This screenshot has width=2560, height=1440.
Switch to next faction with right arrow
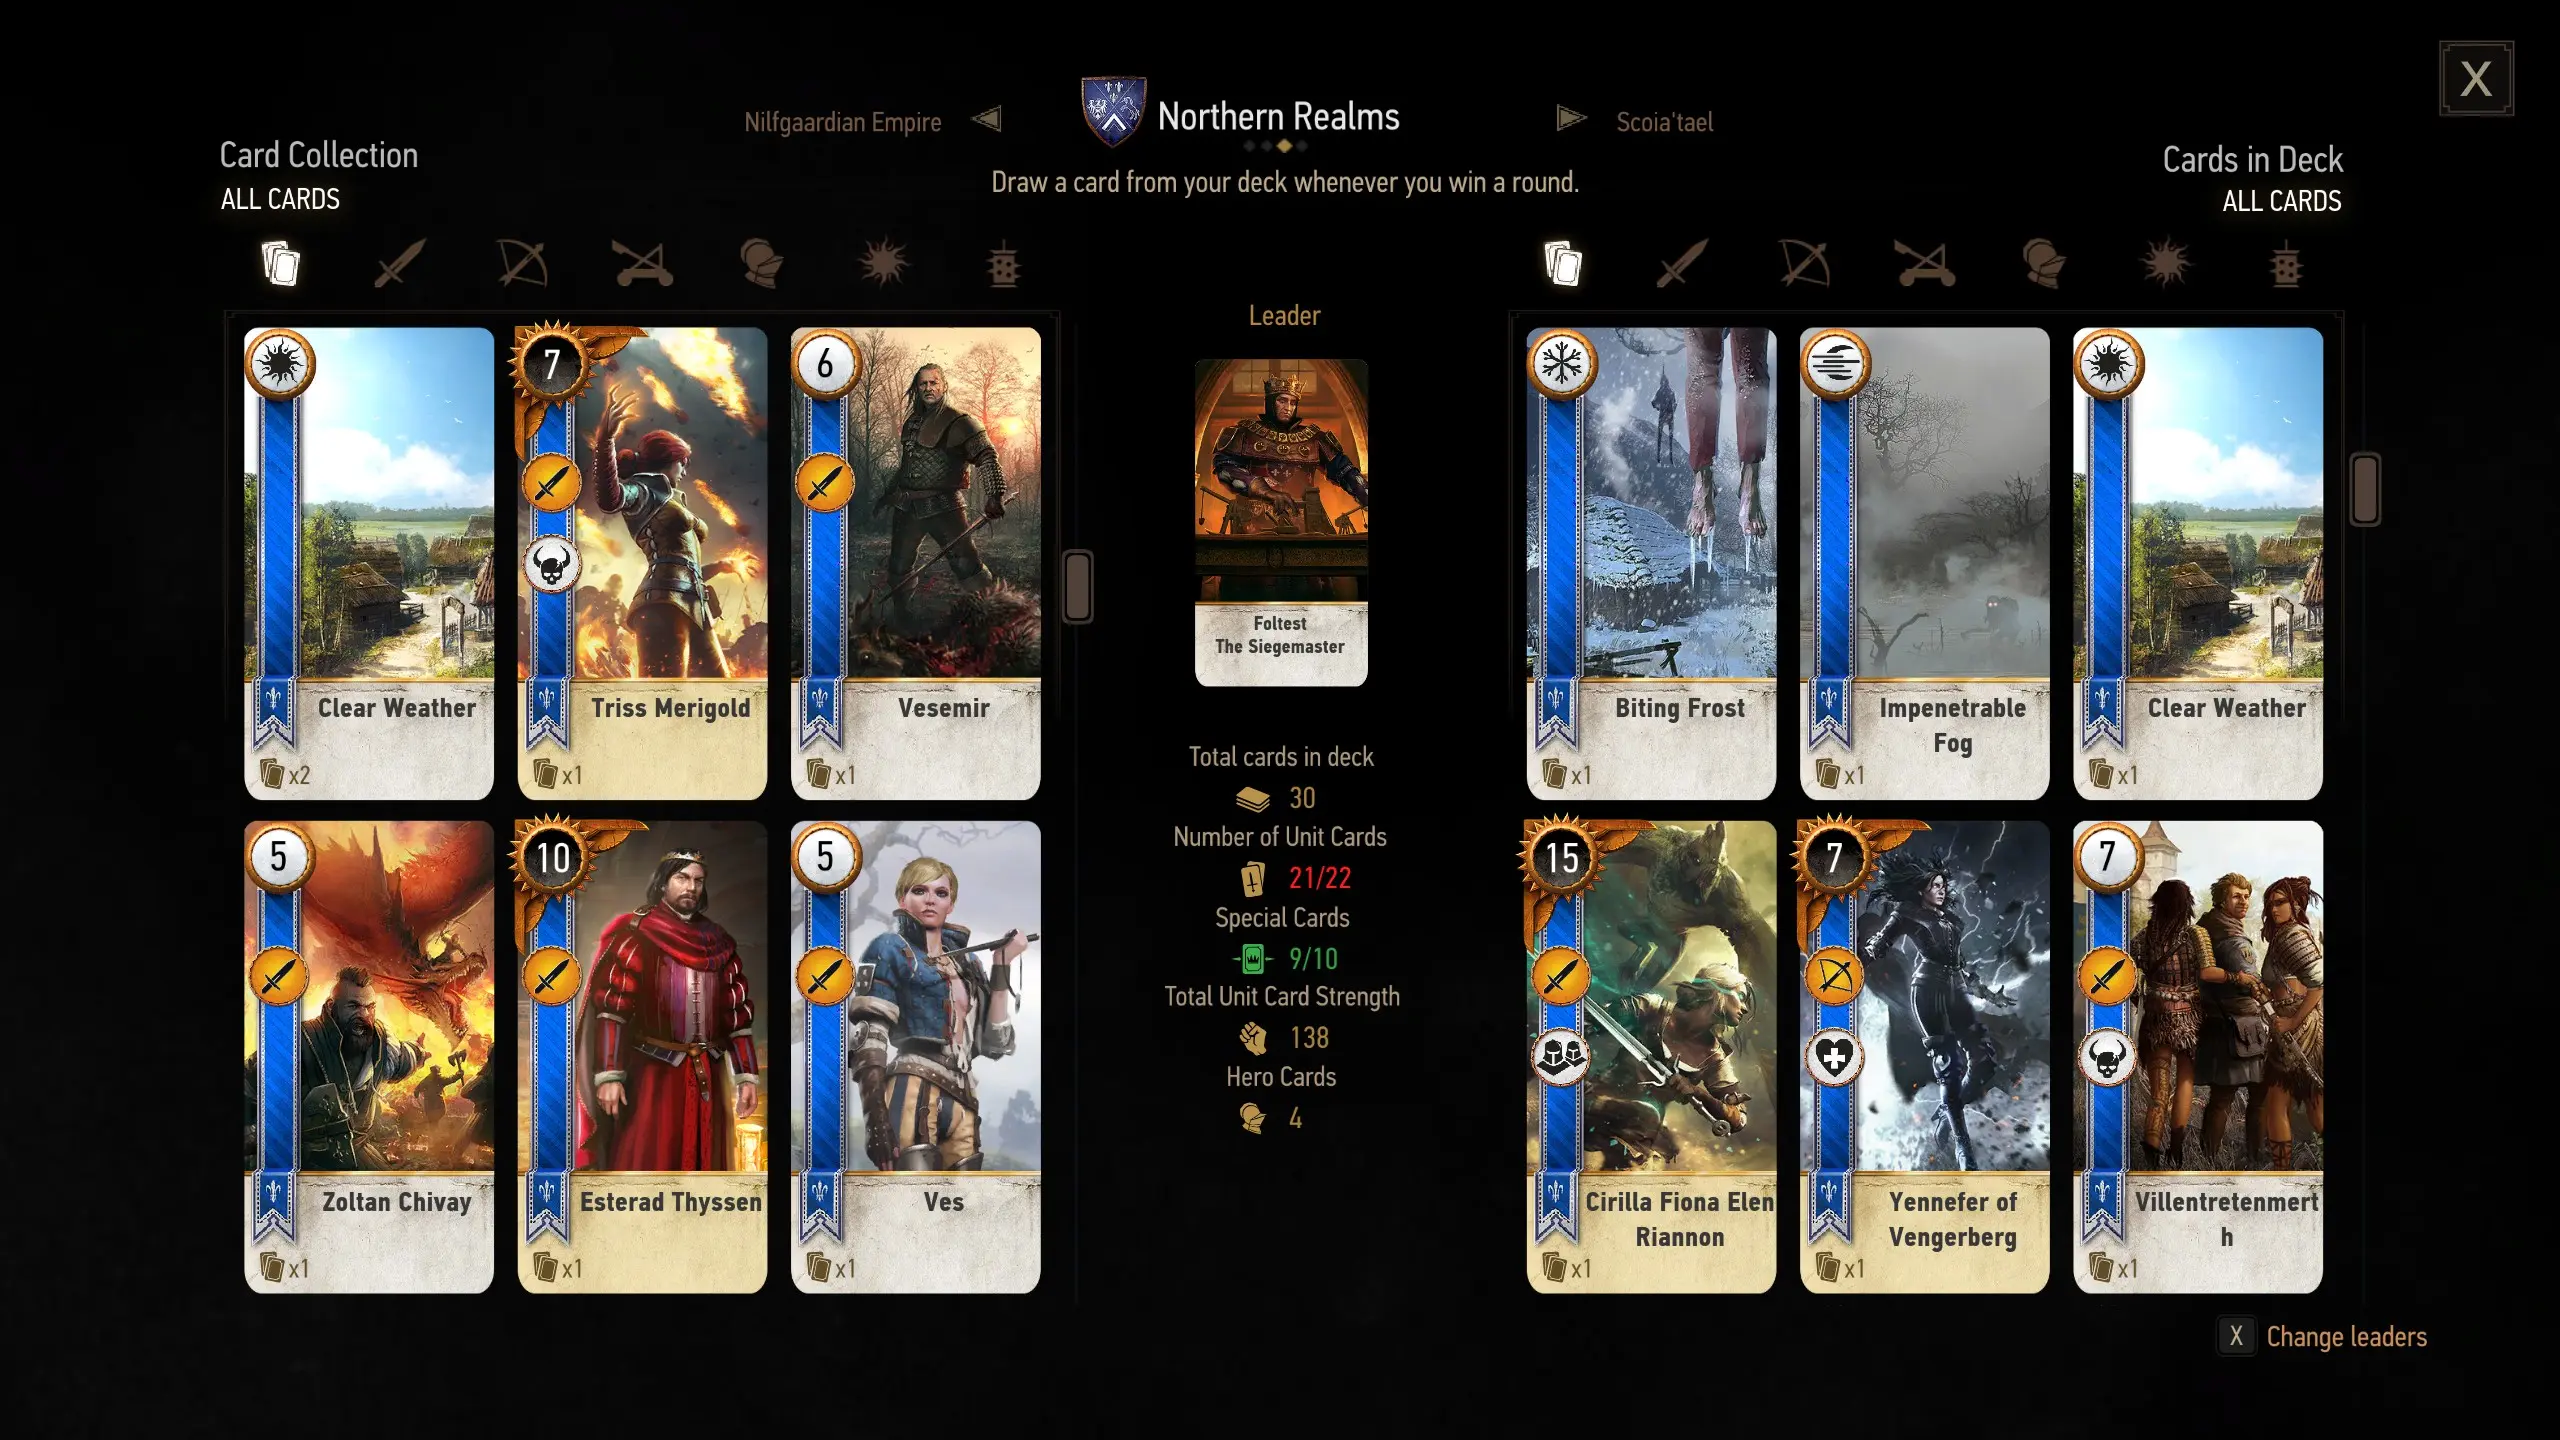pos(1571,119)
